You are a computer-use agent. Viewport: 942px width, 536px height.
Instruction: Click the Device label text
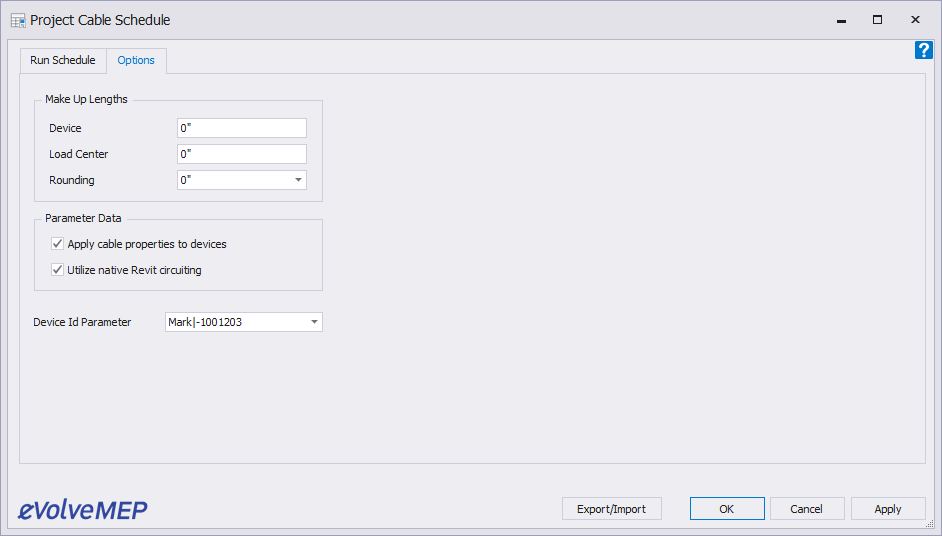(x=65, y=128)
